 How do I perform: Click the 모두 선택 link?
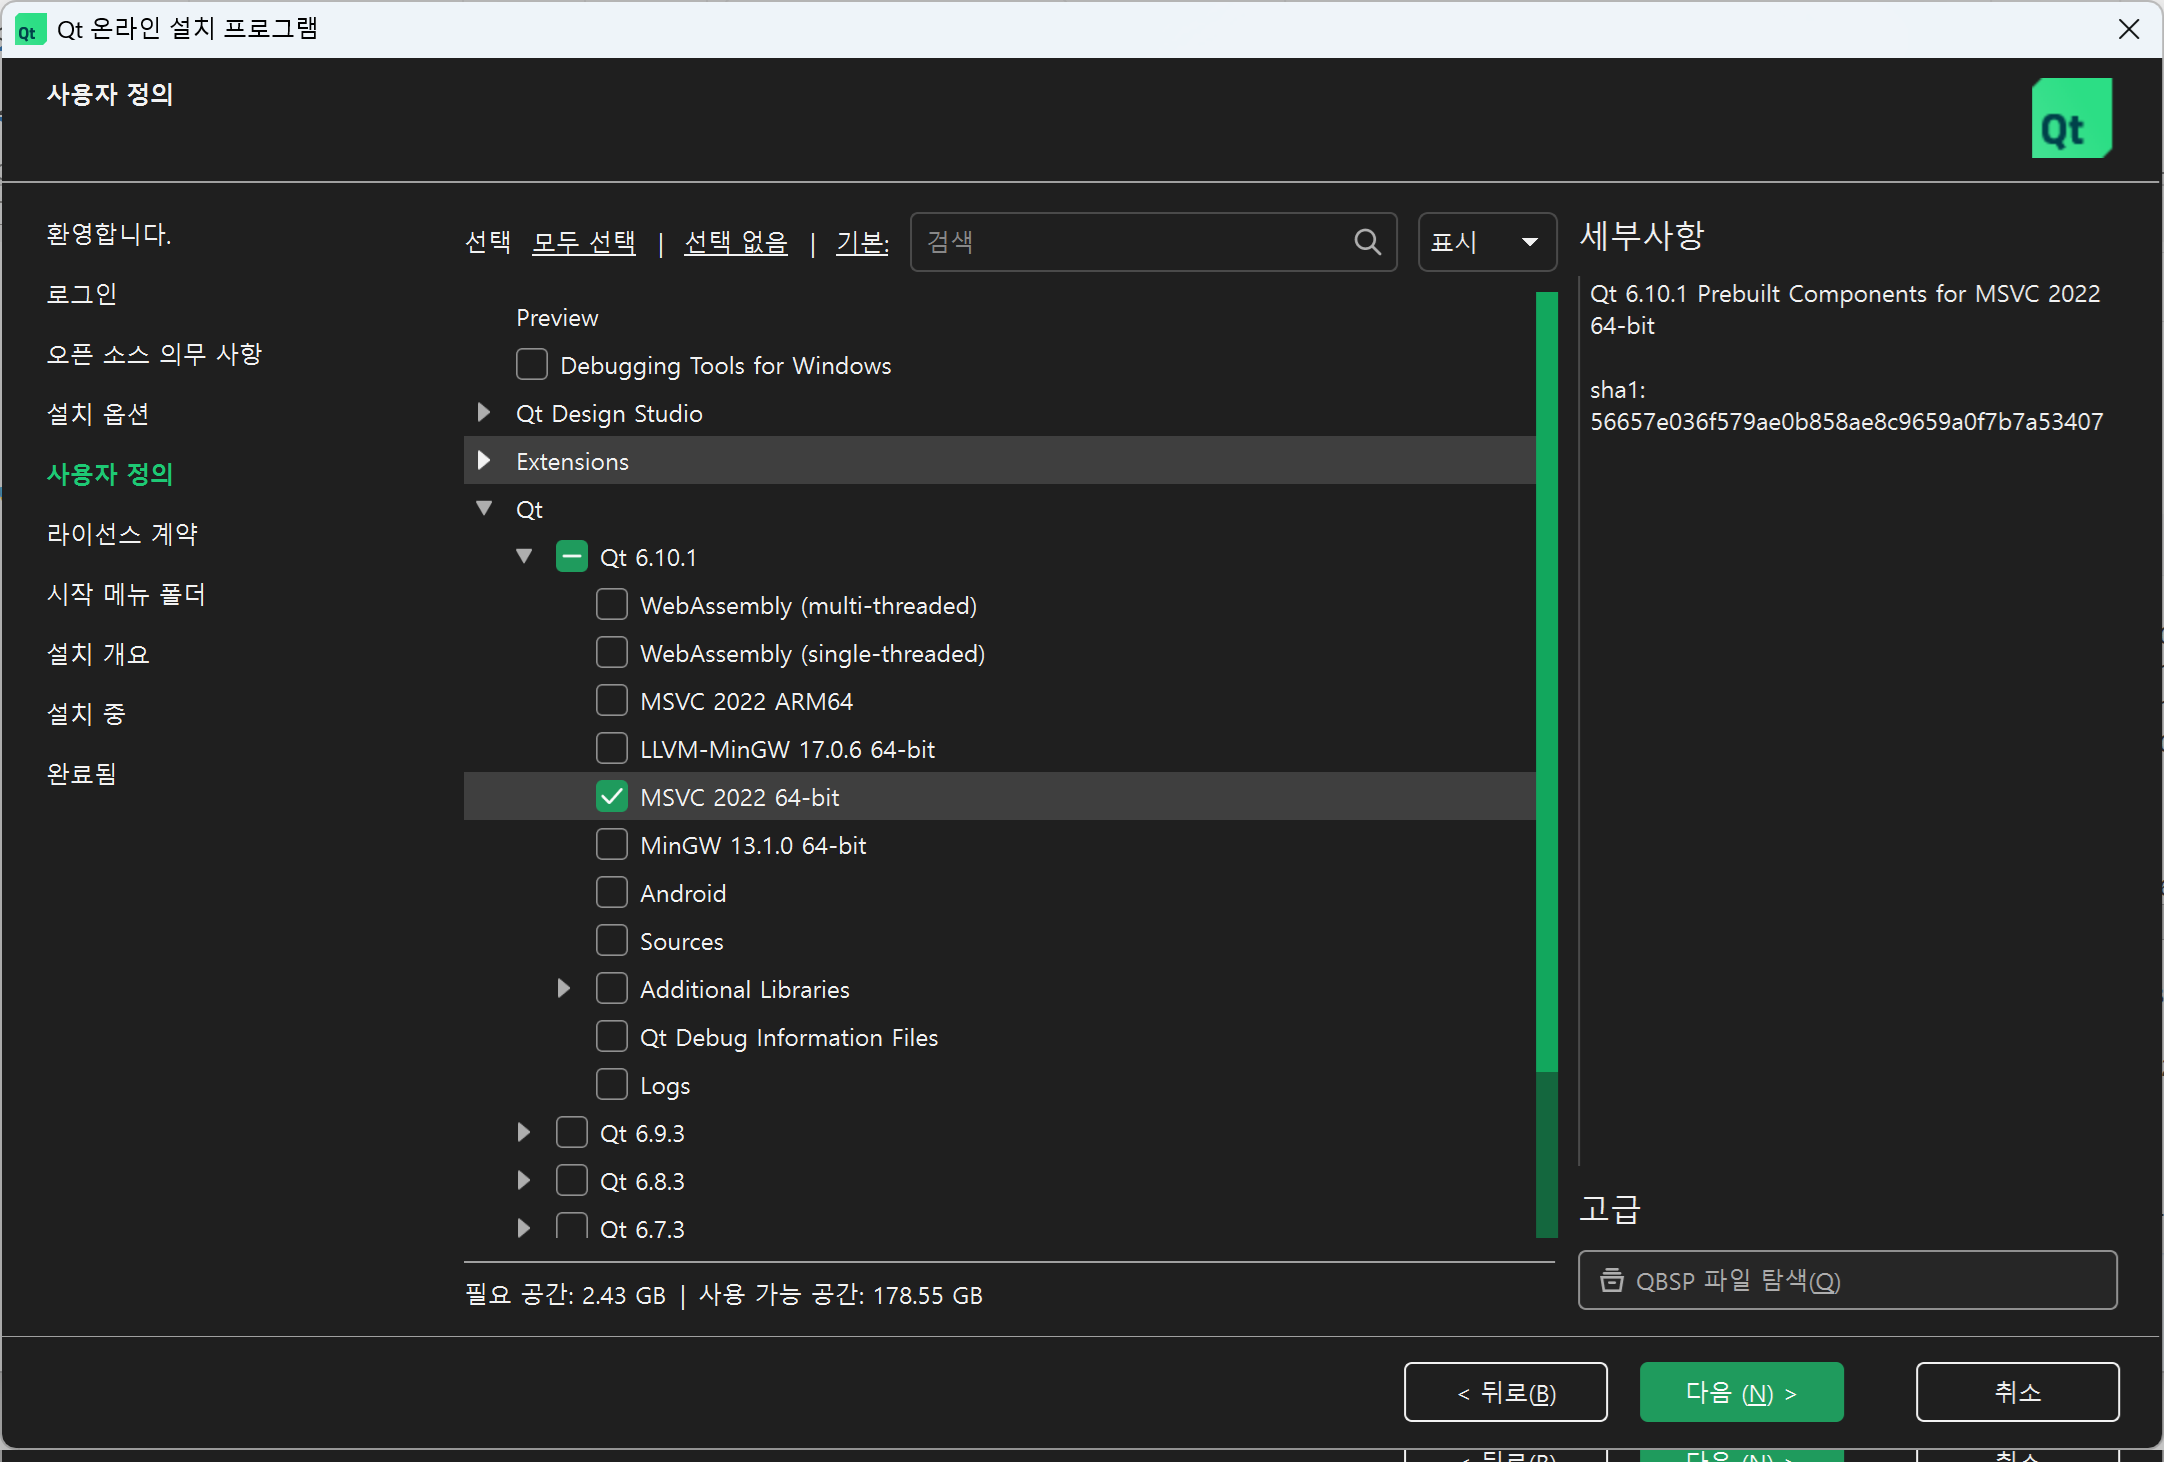584,242
